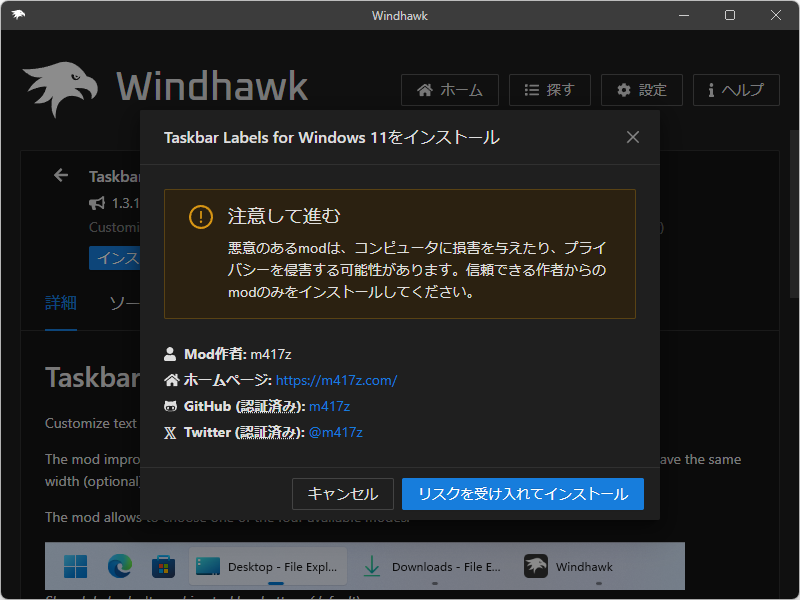Open 設定 via the gear icon

pos(625,89)
